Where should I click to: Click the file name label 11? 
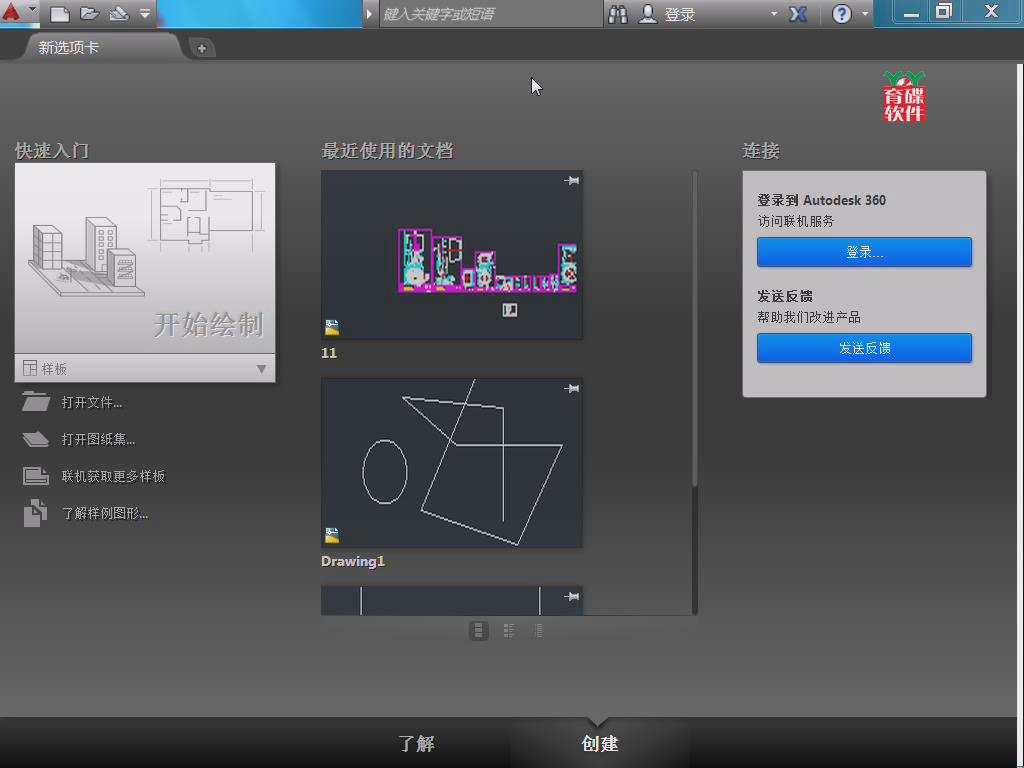329,353
